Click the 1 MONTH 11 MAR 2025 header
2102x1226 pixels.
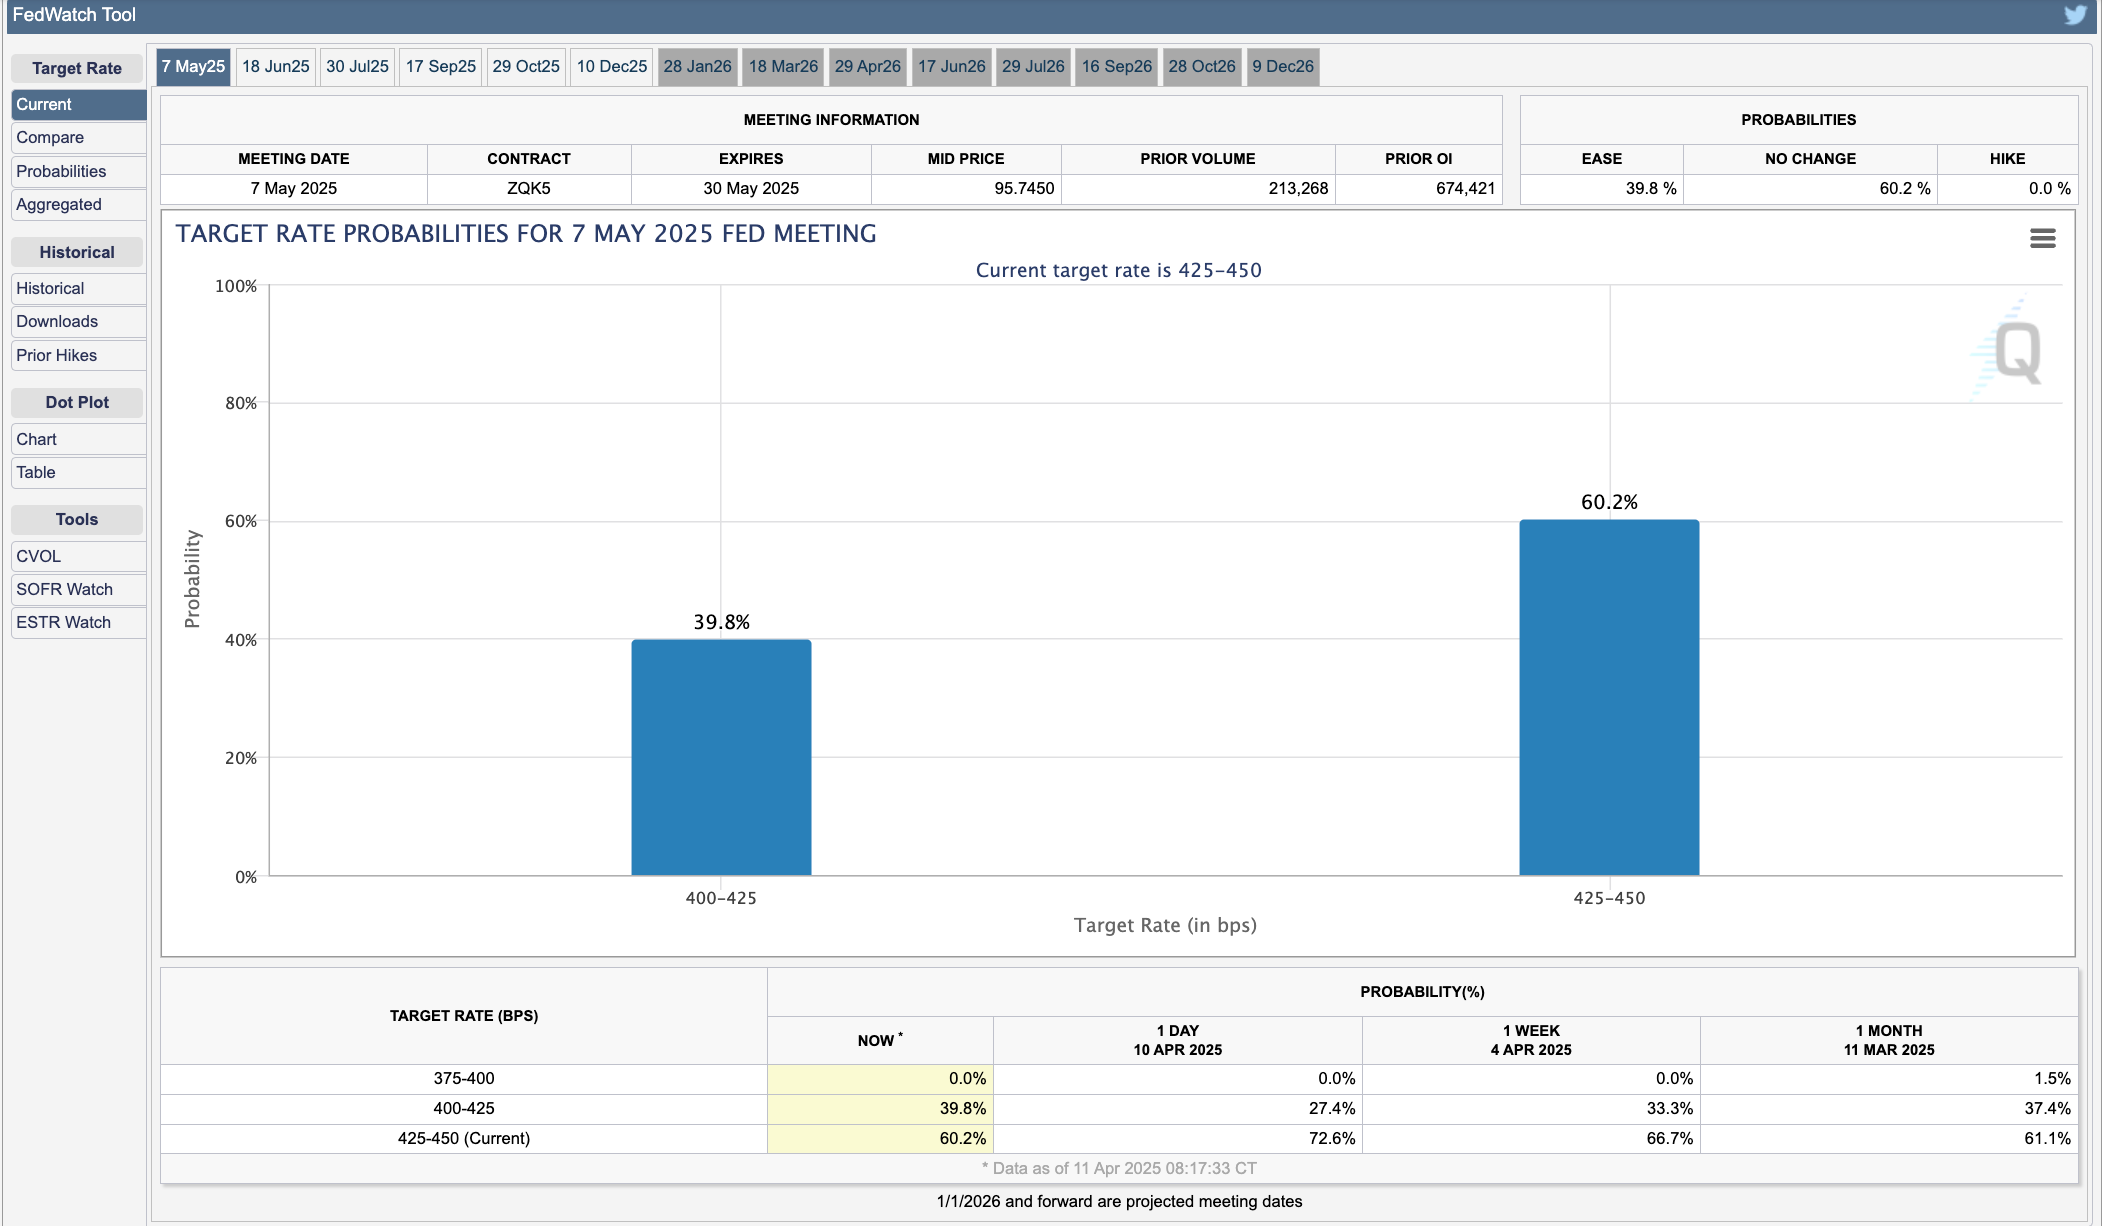click(1889, 1041)
